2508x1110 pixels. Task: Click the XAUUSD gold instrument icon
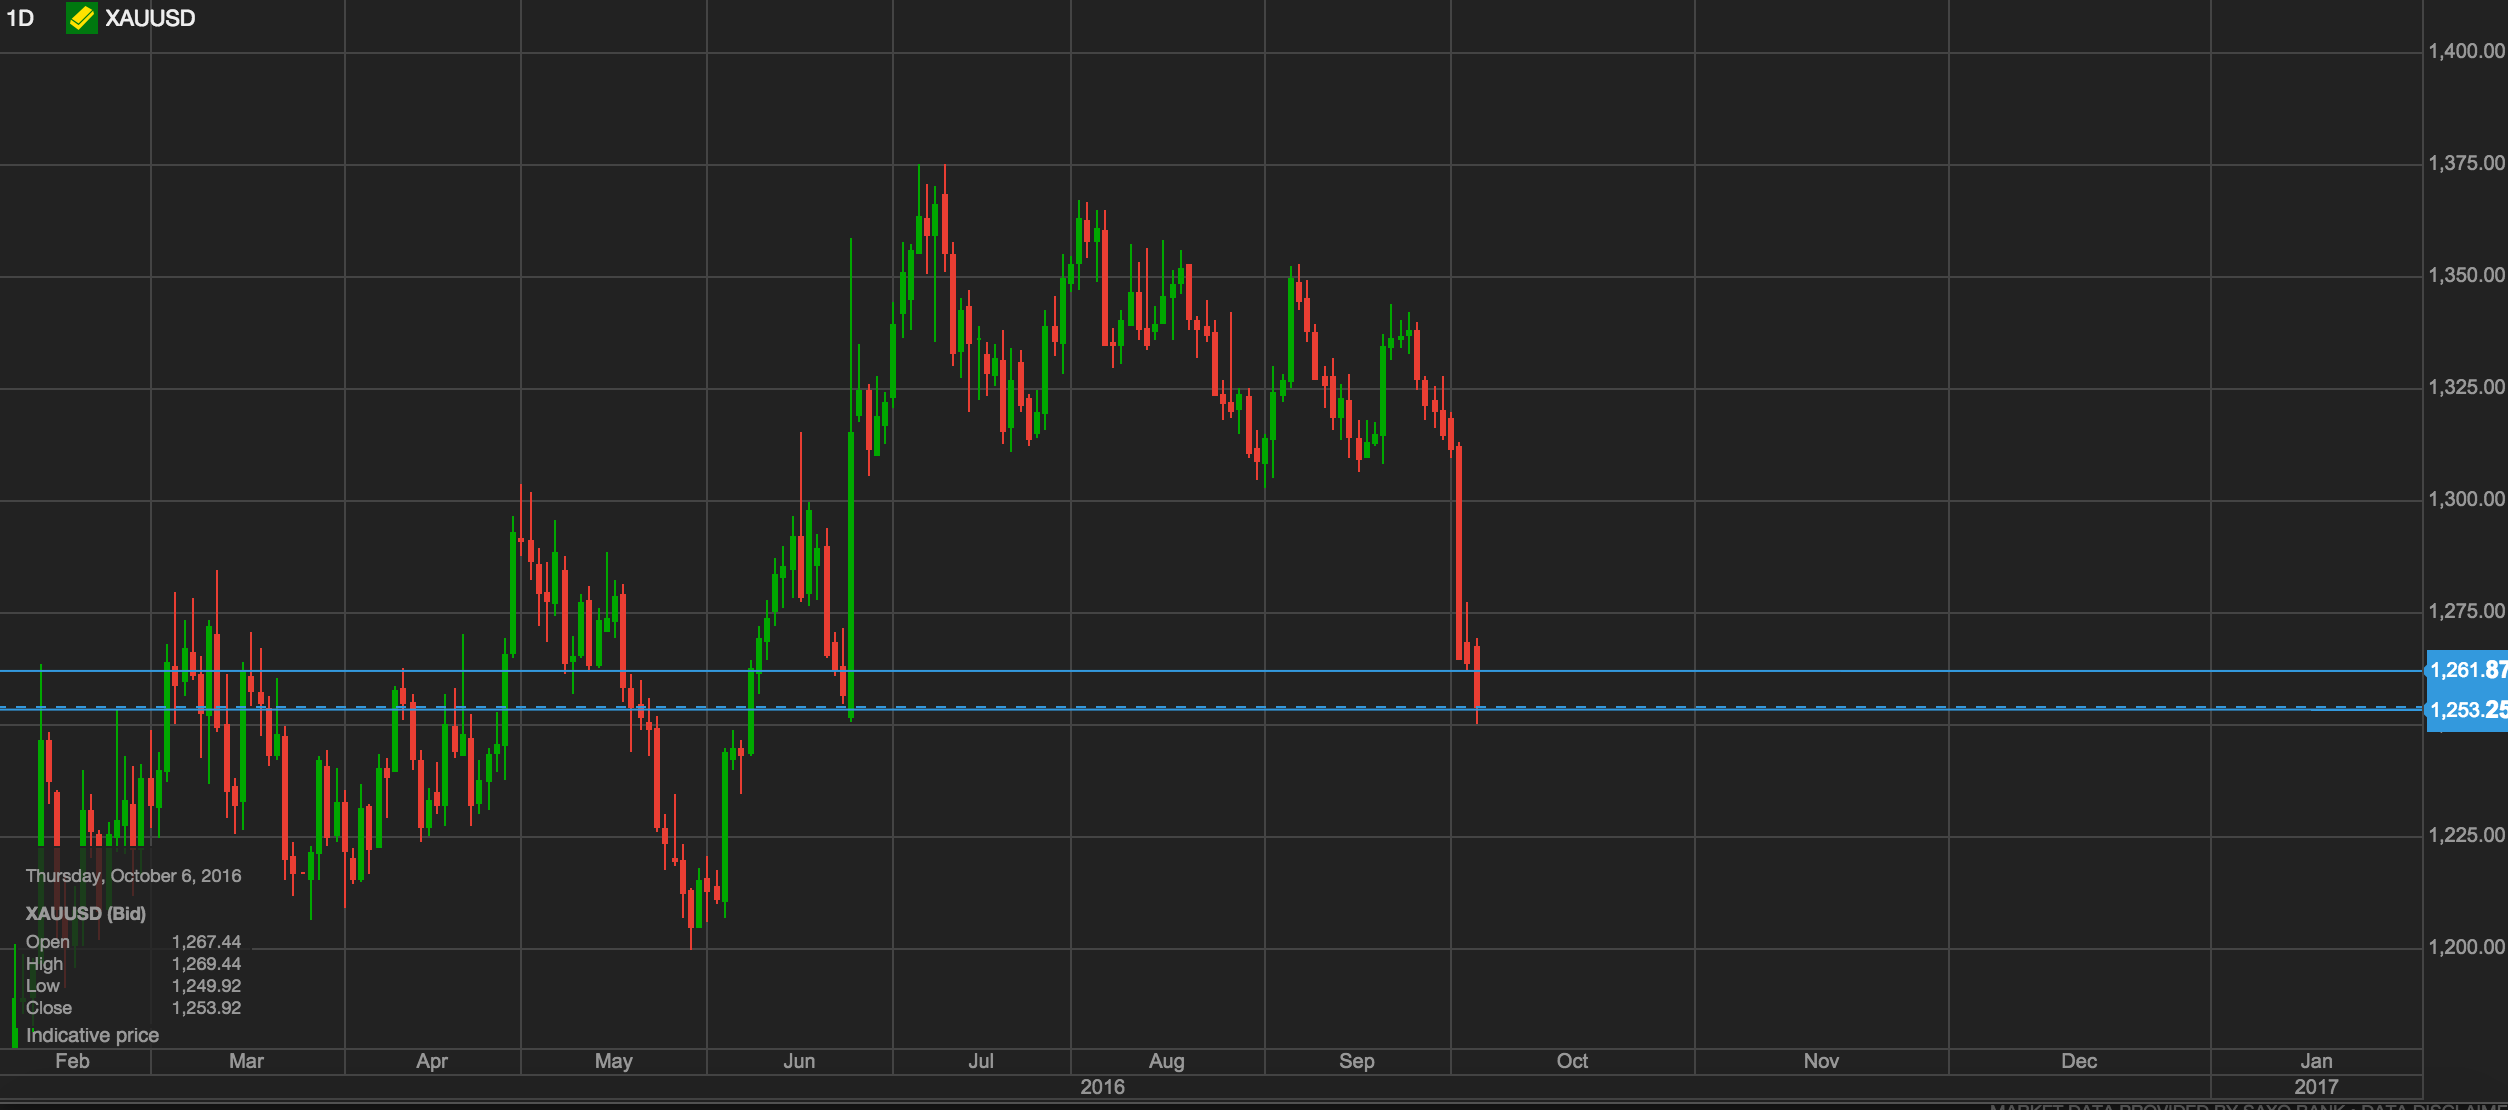(81, 18)
